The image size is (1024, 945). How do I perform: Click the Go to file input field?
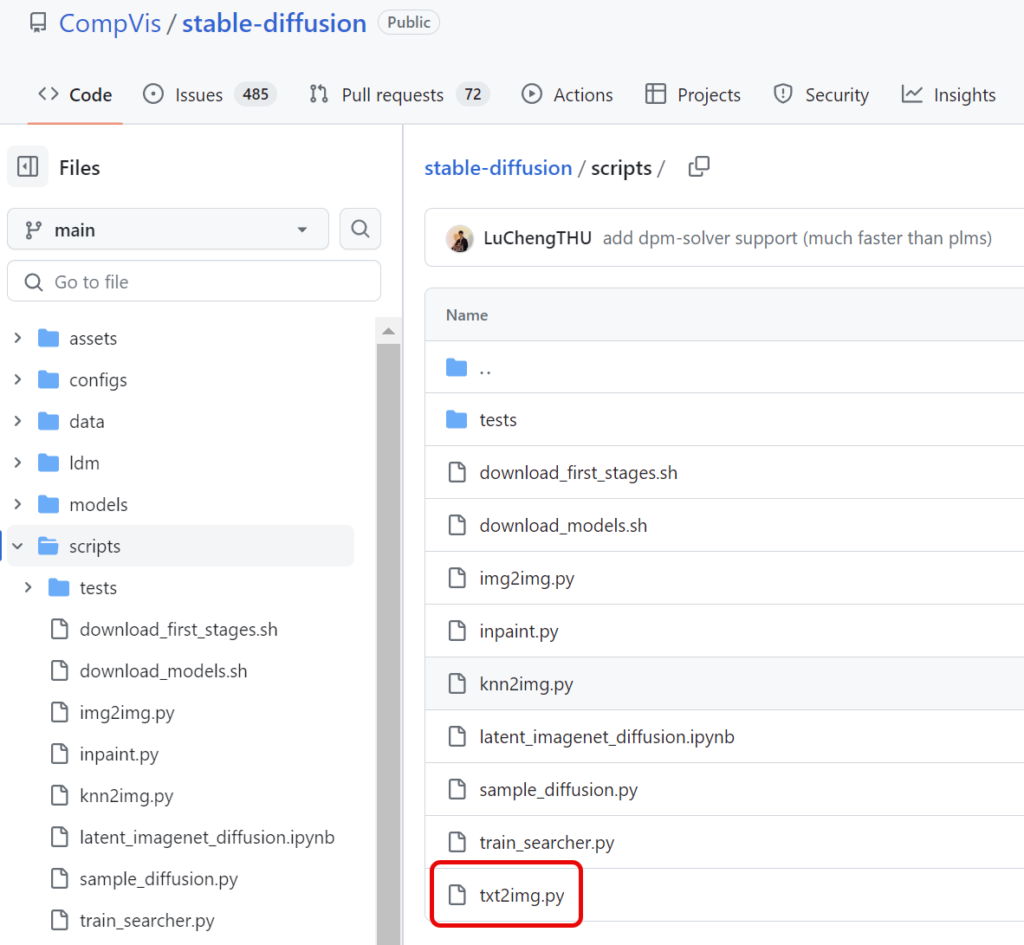(193, 281)
